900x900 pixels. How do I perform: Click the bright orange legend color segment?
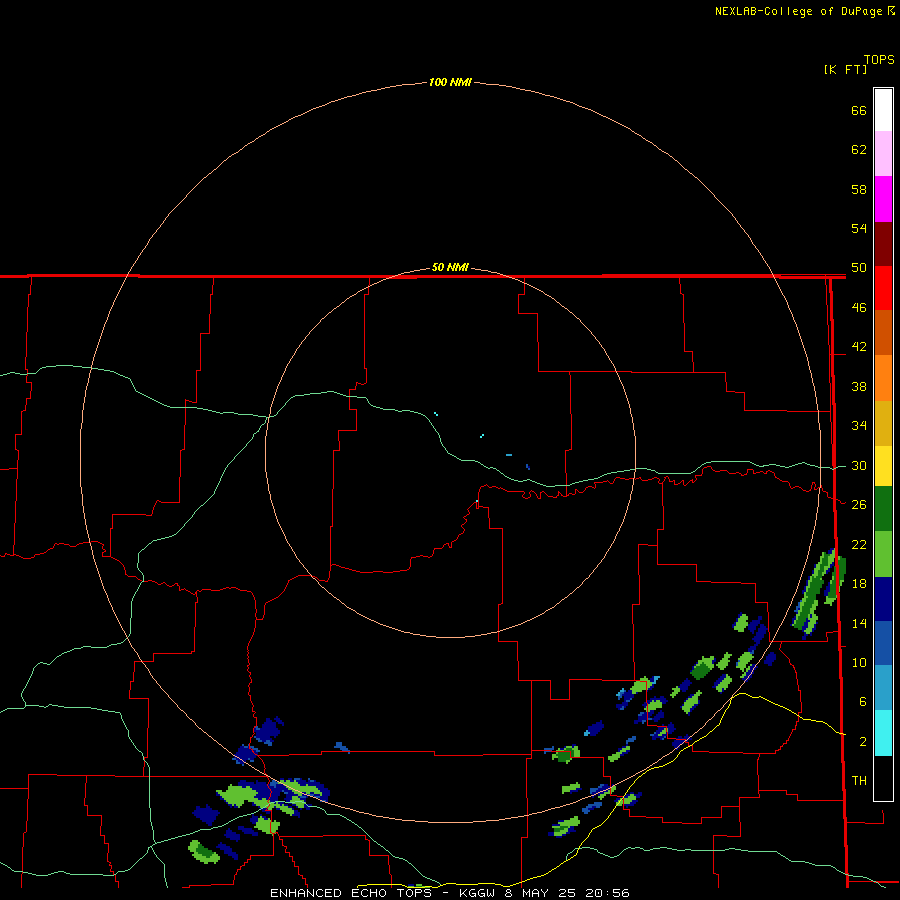pyautogui.click(x=883, y=378)
